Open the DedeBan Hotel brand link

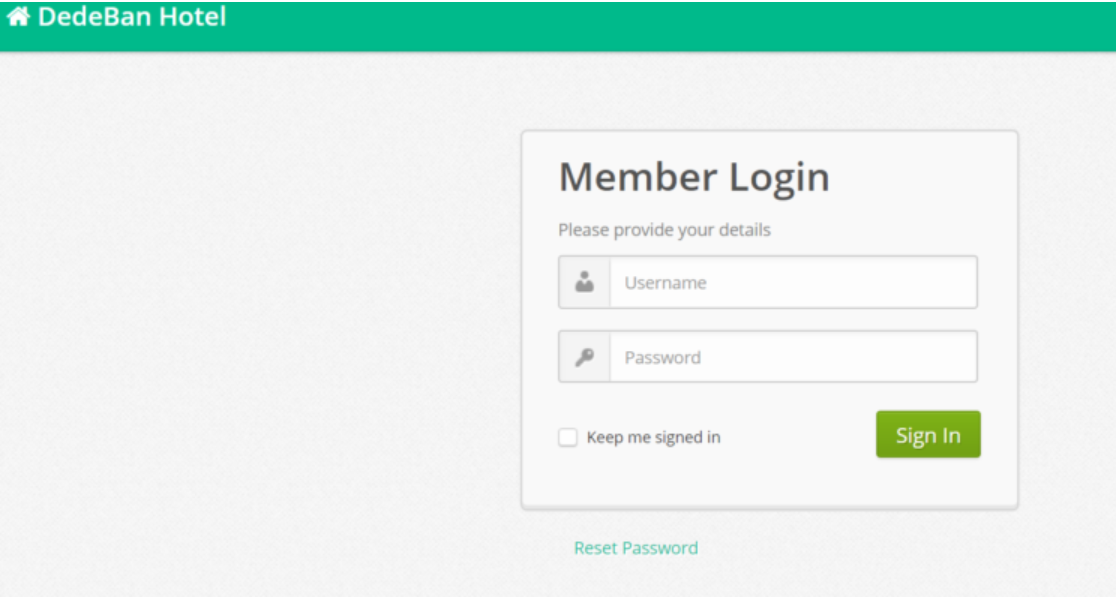pos(117,16)
